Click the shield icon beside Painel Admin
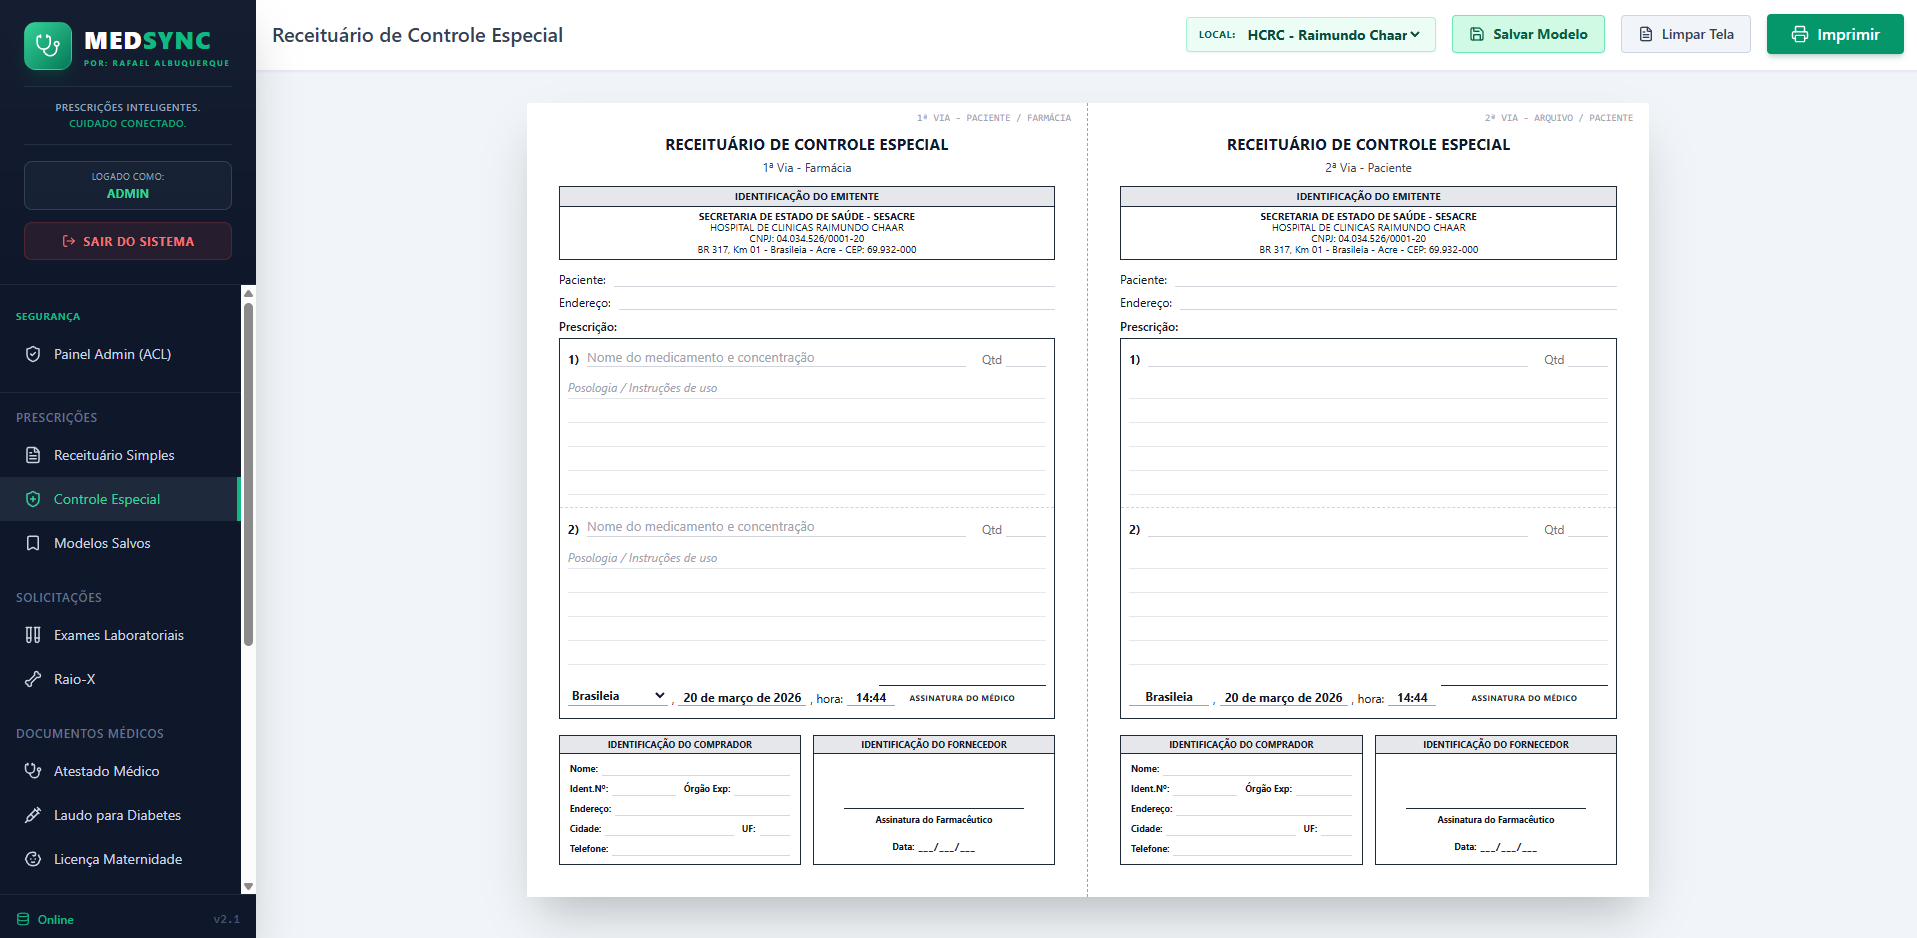 pyautogui.click(x=33, y=354)
